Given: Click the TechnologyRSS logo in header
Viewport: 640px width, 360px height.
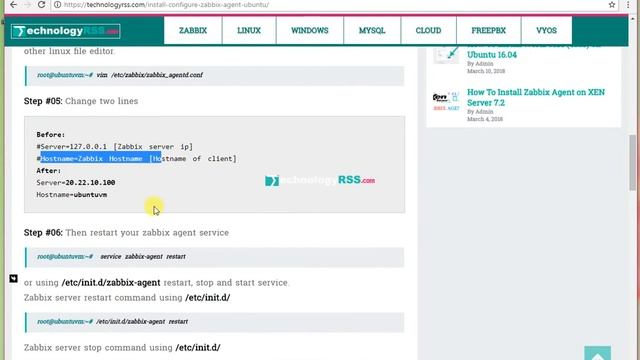Looking at the screenshot, I should coord(66,31).
